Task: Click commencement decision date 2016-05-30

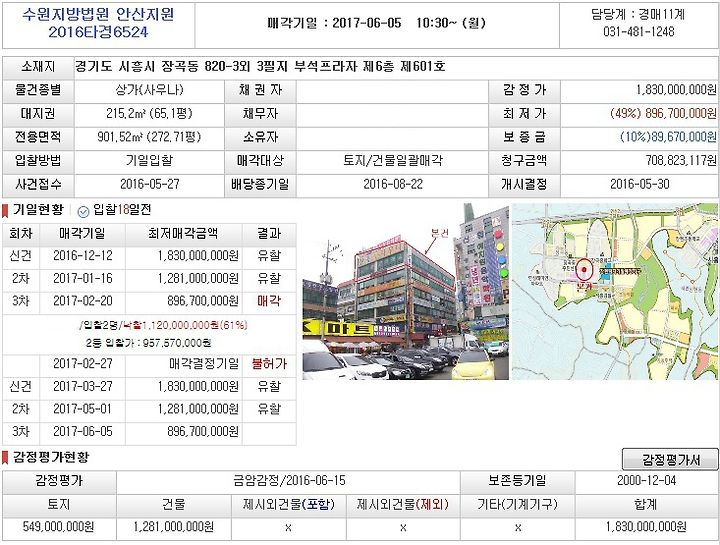Action: click(640, 184)
